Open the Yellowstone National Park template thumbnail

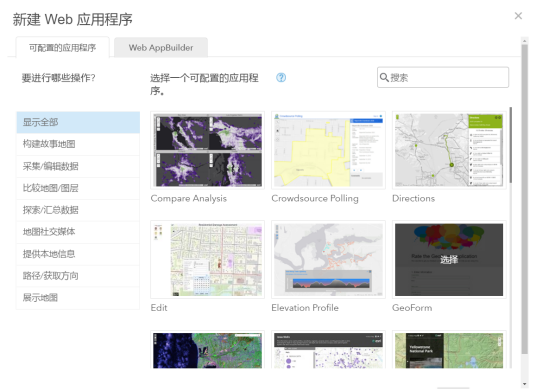pyautogui.click(x=449, y=350)
